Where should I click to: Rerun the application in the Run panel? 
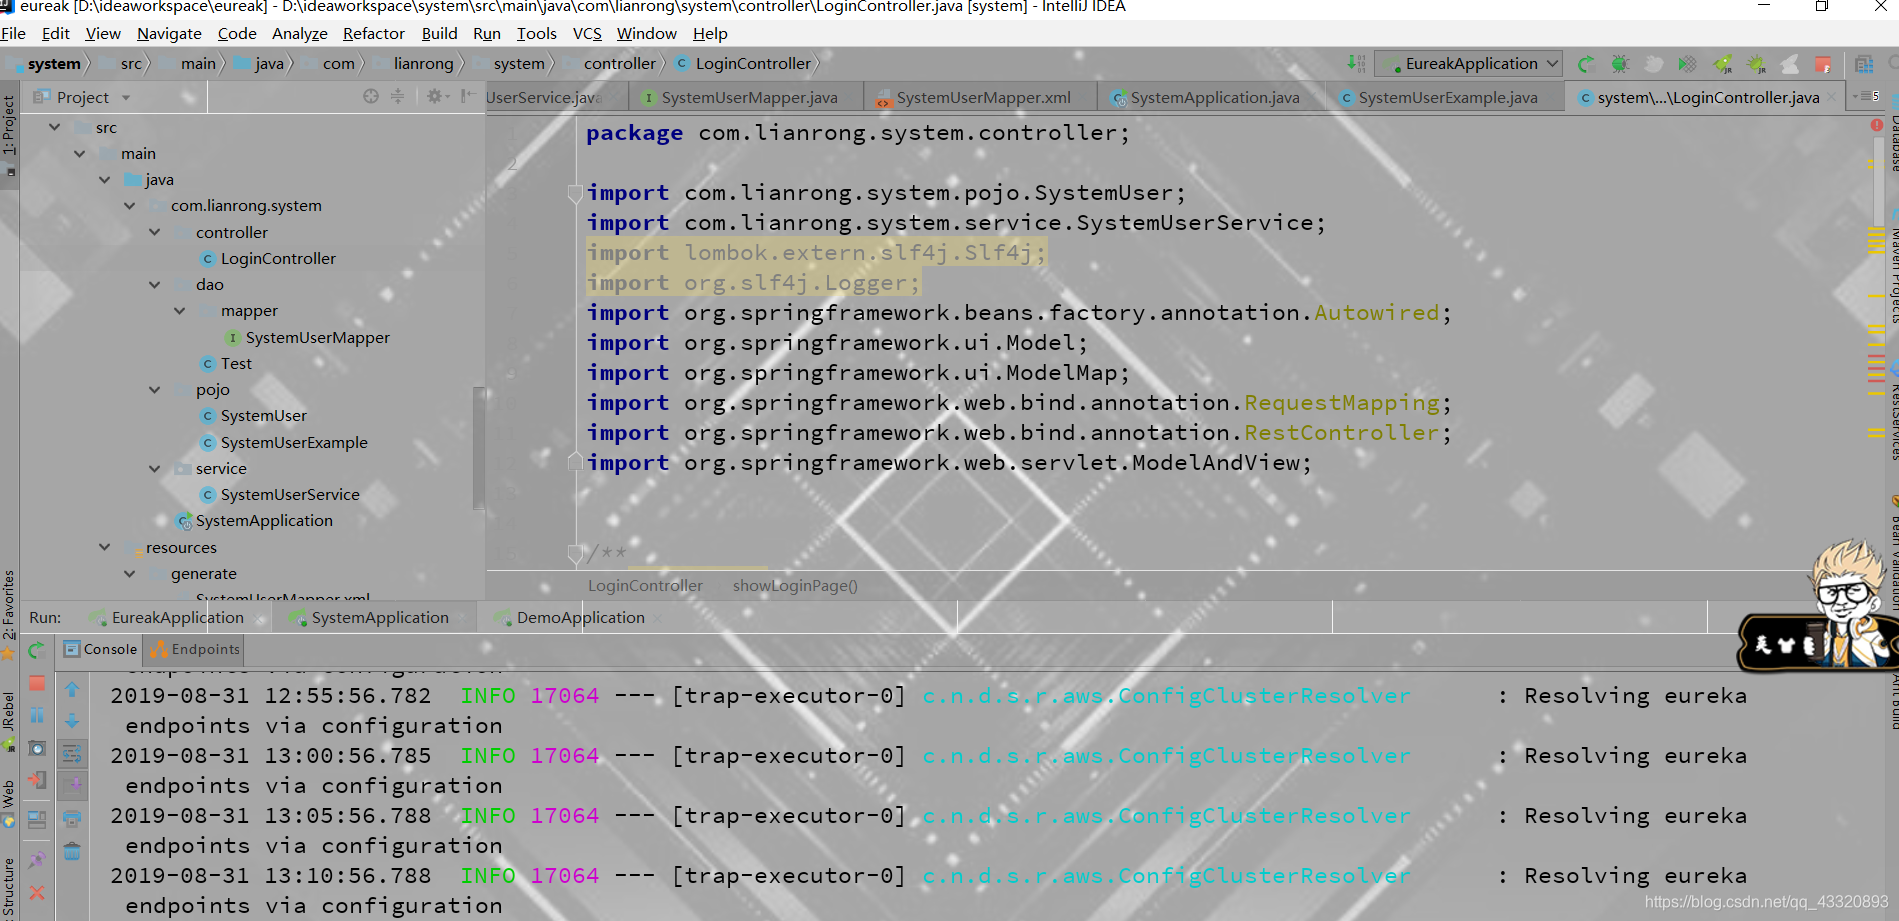[37, 650]
